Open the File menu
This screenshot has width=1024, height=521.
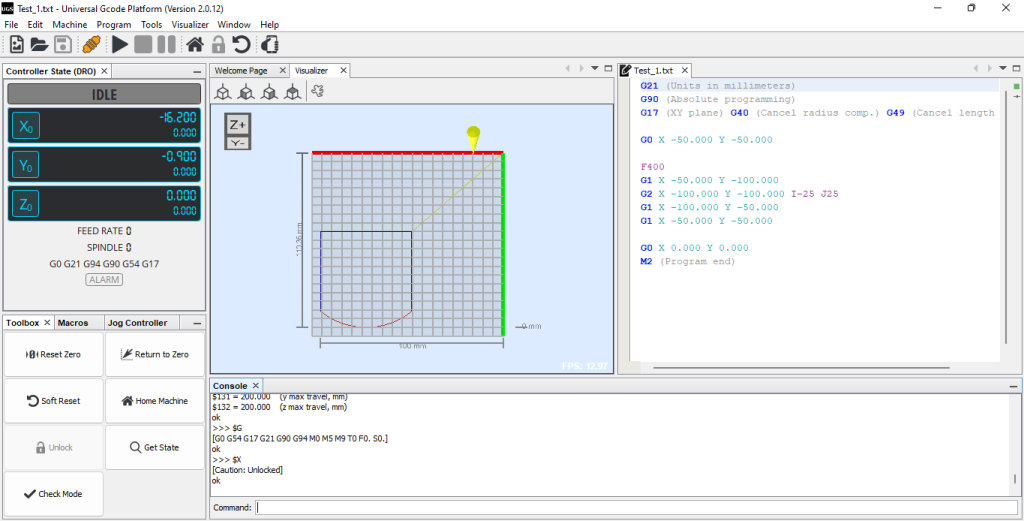point(11,25)
